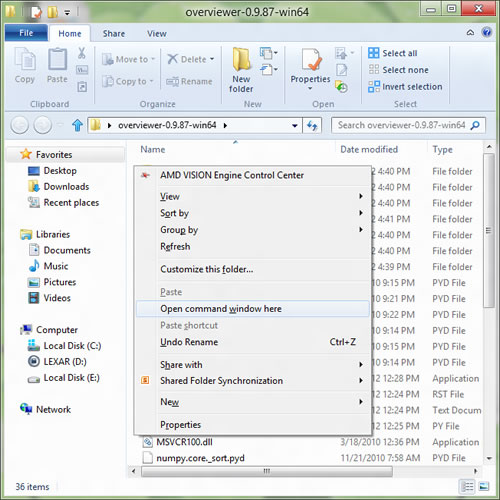Select the numpy.core._sort.pyd file
The width and height of the screenshot is (500, 500).
click(x=193, y=458)
